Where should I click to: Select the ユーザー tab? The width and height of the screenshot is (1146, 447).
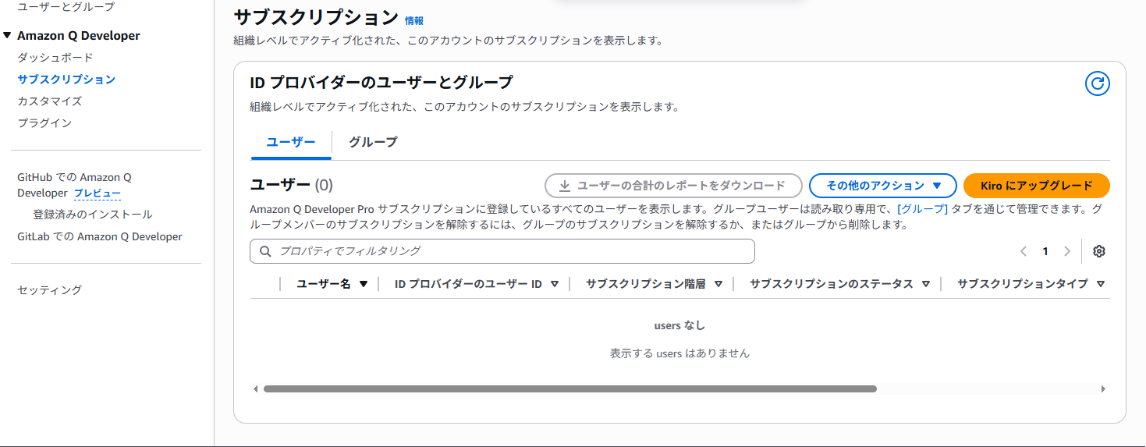click(290, 142)
